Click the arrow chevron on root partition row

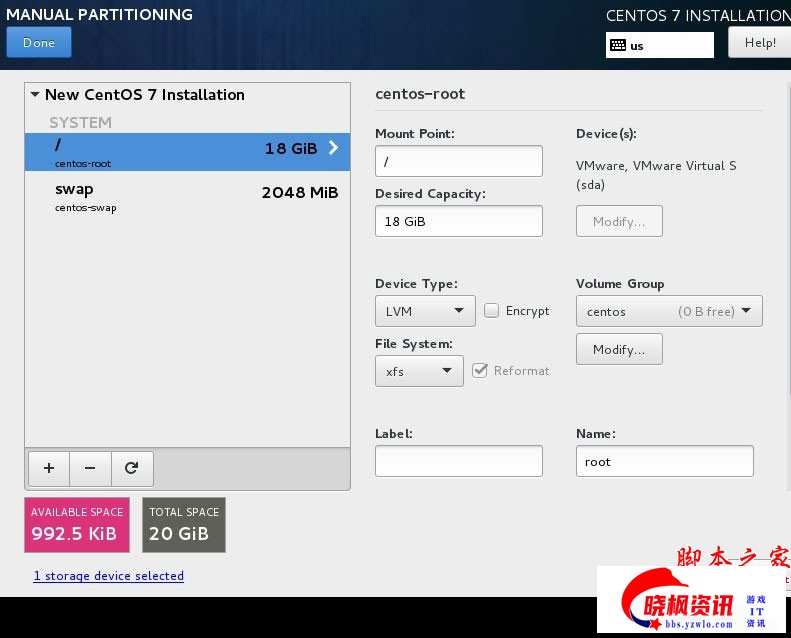[334, 148]
